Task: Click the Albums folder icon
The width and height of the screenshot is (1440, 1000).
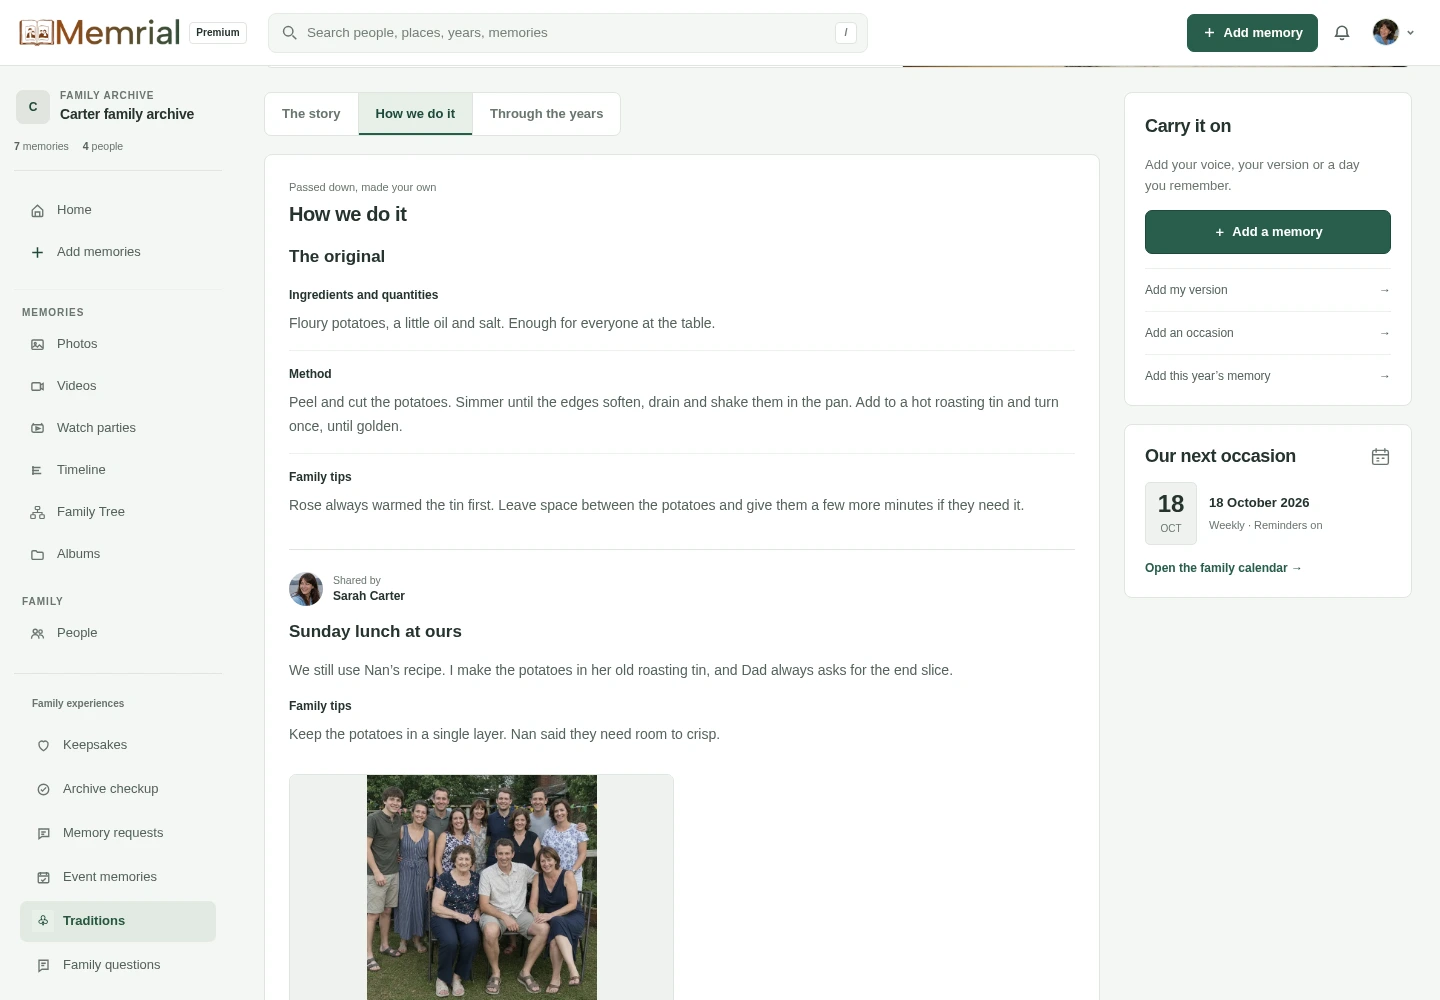Action: [x=37, y=555]
